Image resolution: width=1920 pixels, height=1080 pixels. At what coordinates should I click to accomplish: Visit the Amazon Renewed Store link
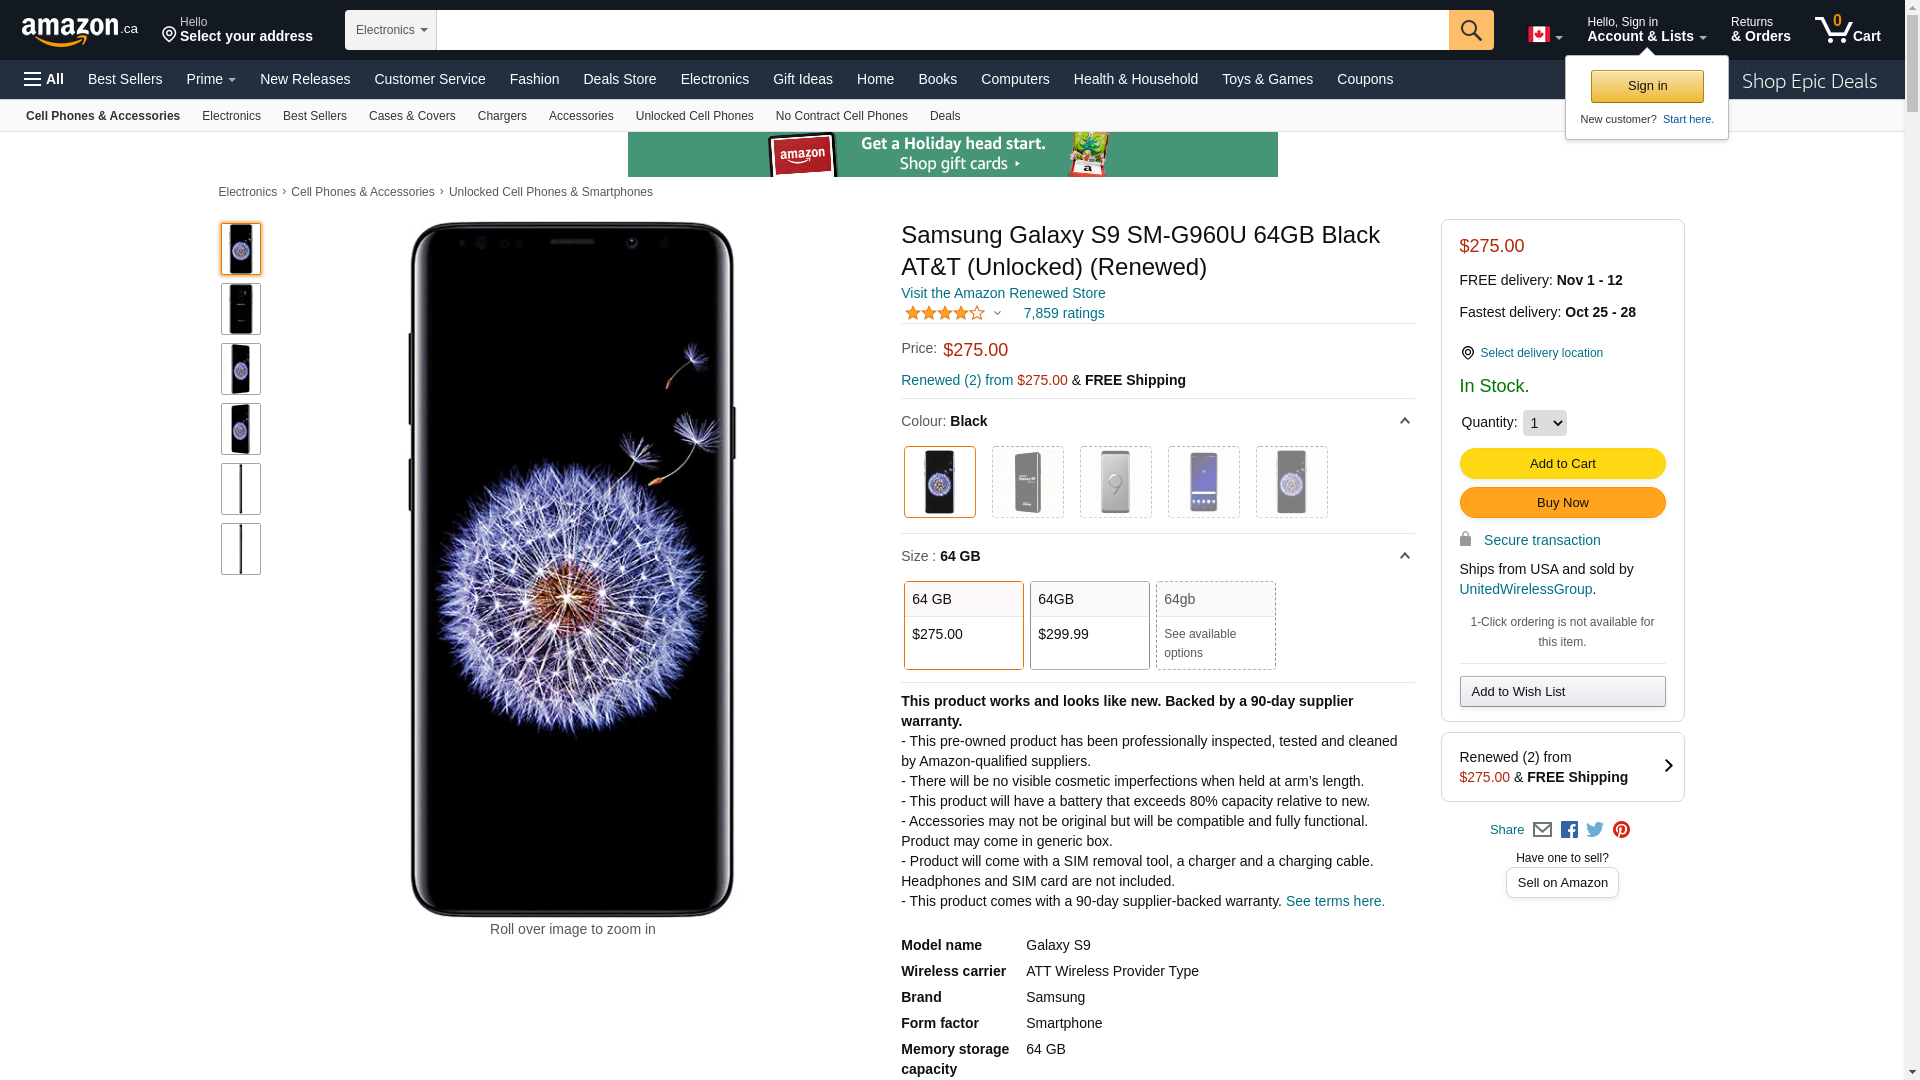pyautogui.click(x=1002, y=293)
